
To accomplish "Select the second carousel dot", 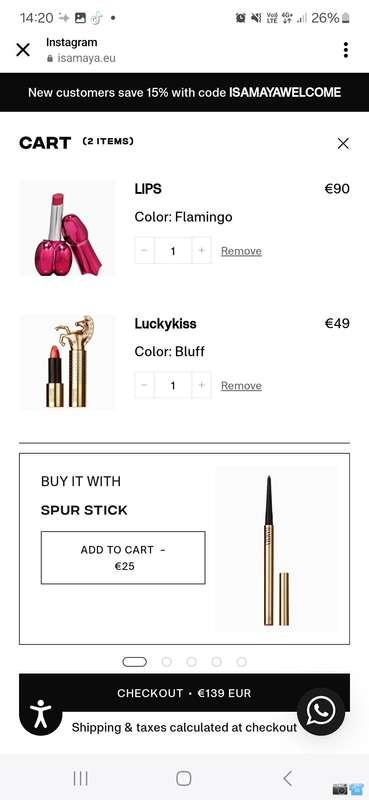I will coord(166,662).
